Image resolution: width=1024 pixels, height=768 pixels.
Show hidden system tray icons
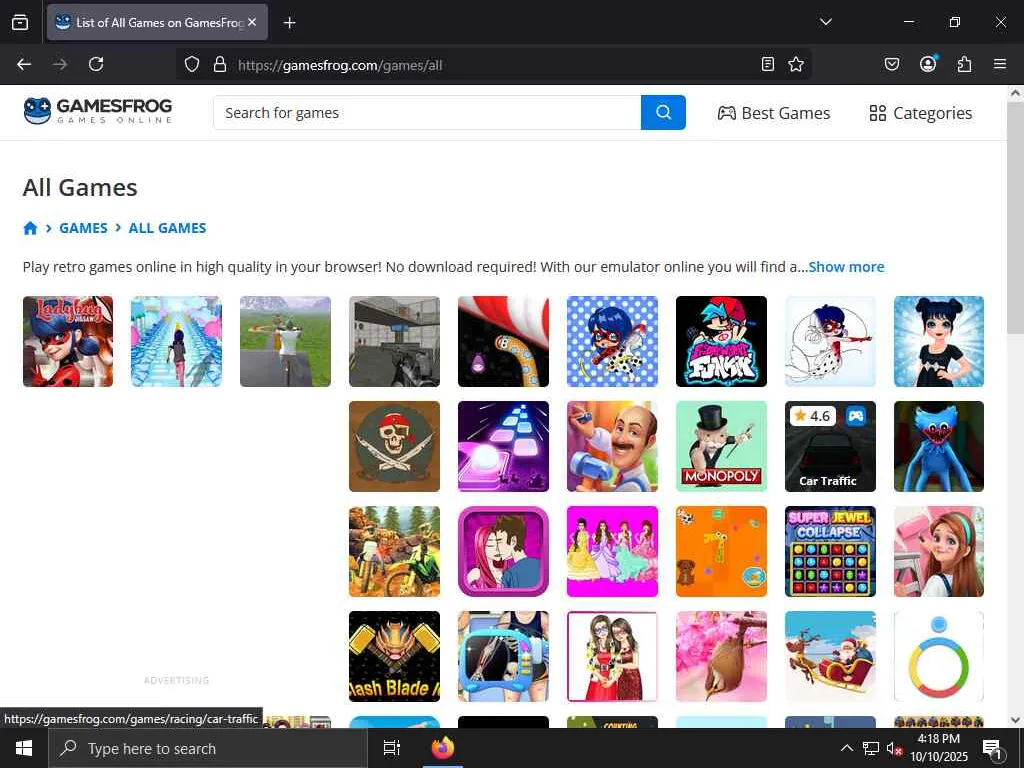pyautogui.click(x=846, y=748)
